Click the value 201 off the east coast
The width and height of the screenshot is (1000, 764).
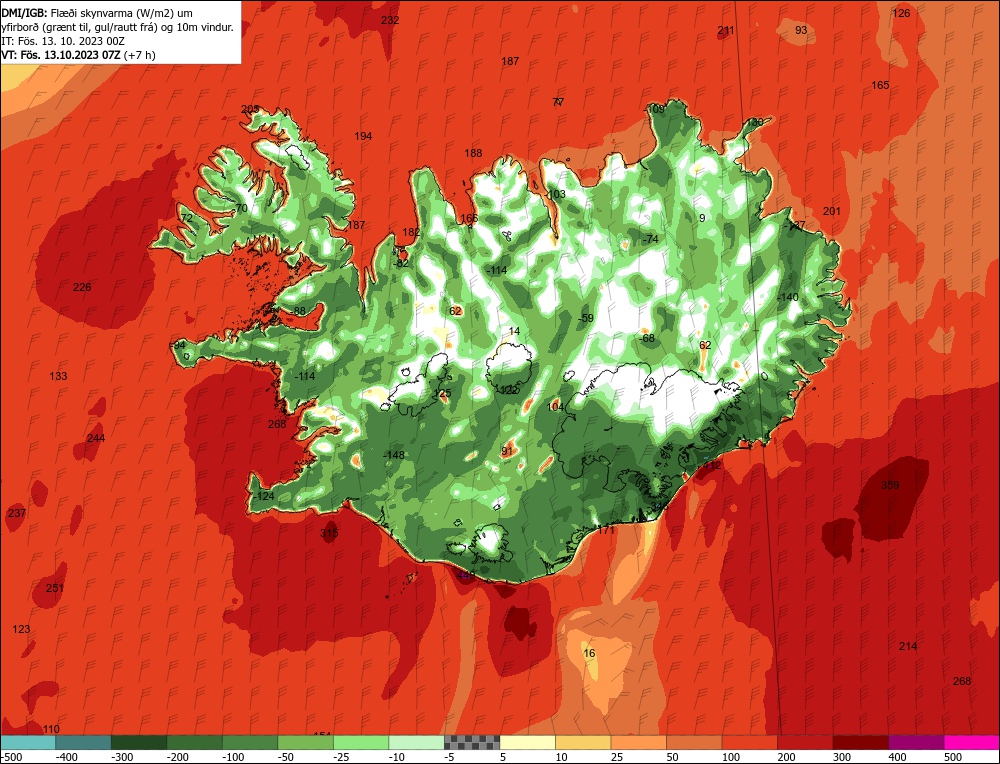click(x=832, y=211)
